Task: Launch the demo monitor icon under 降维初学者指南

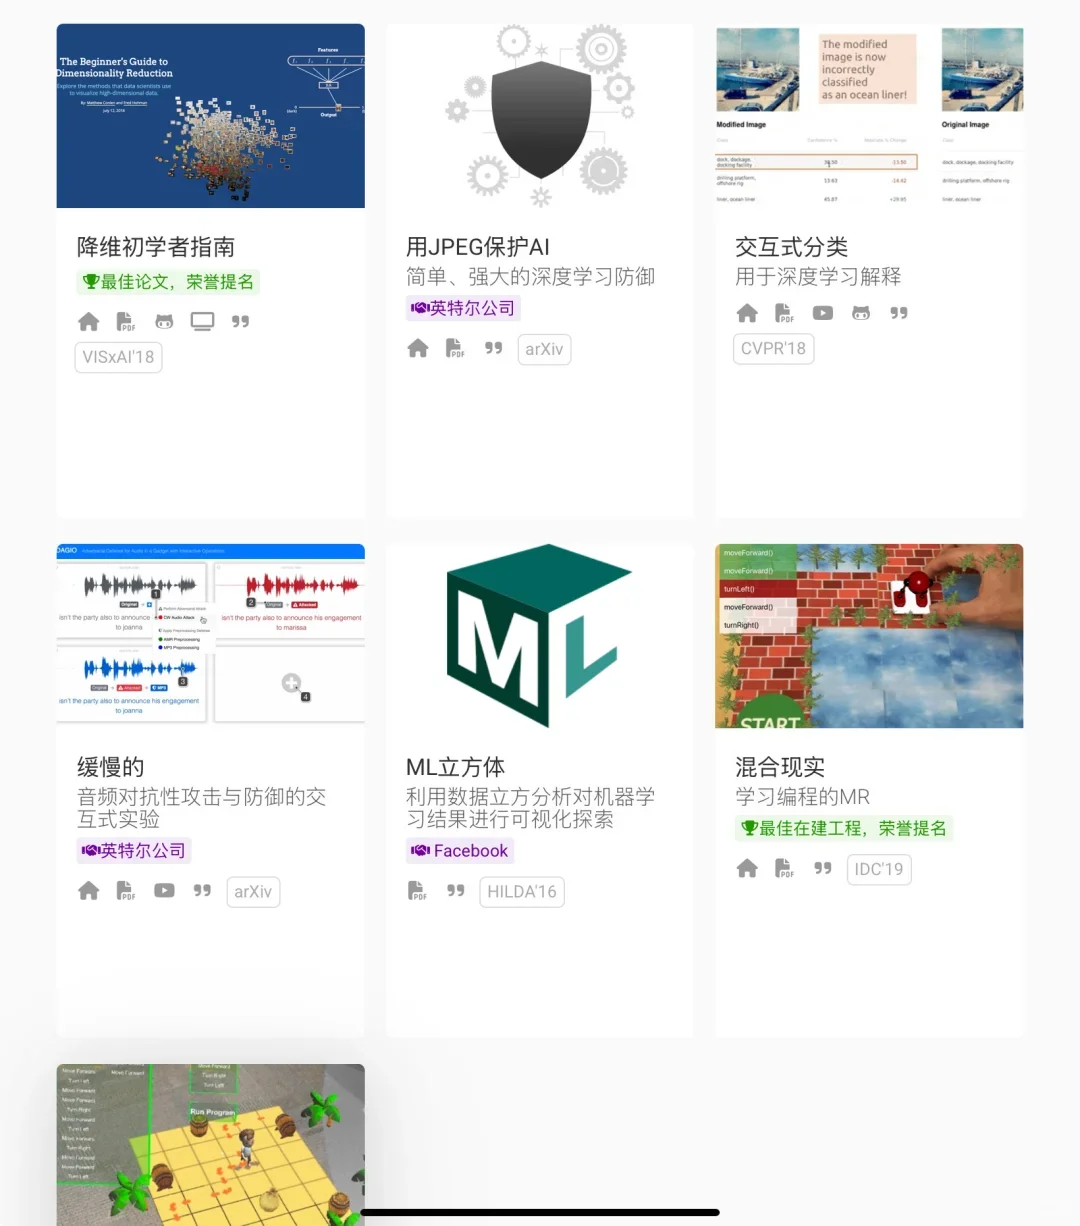Action: click(x=202, y=321)
